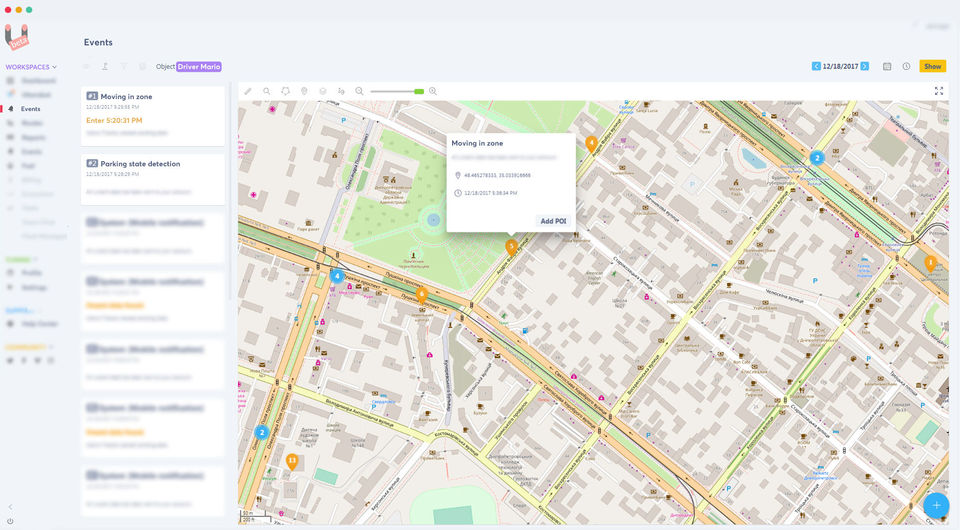Click the blue plus floating button
Image resolution: width=960 pixels, height=530 pixels.
pos(936,506)
